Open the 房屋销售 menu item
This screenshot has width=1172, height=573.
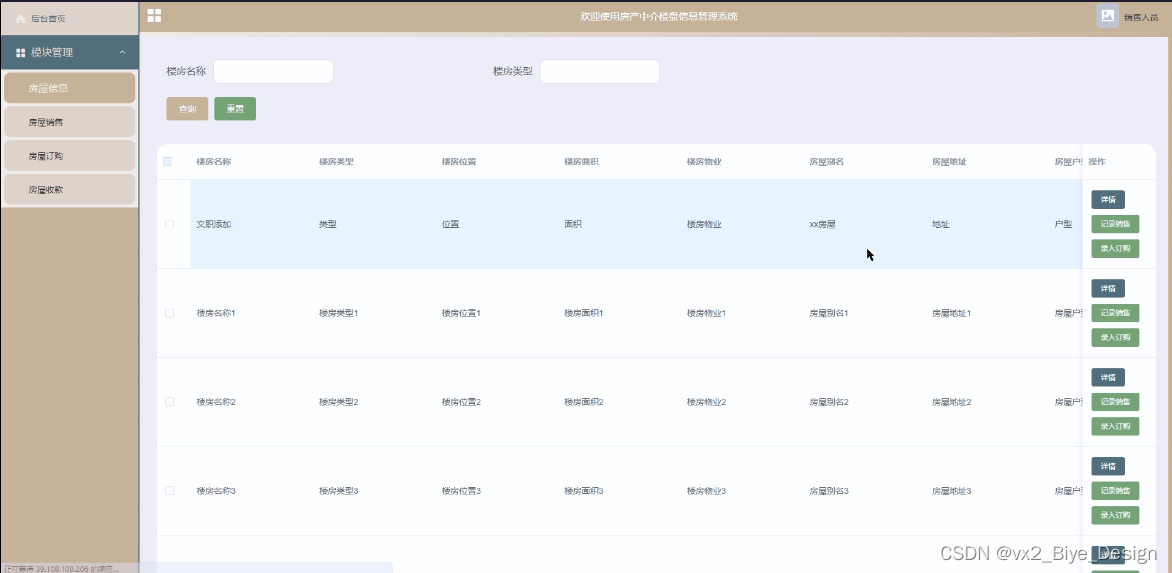70,122
